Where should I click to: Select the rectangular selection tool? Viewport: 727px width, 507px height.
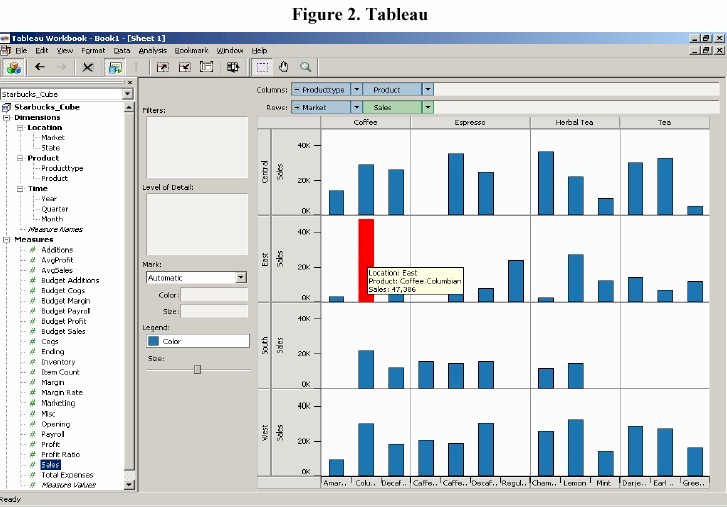[263, 67]
